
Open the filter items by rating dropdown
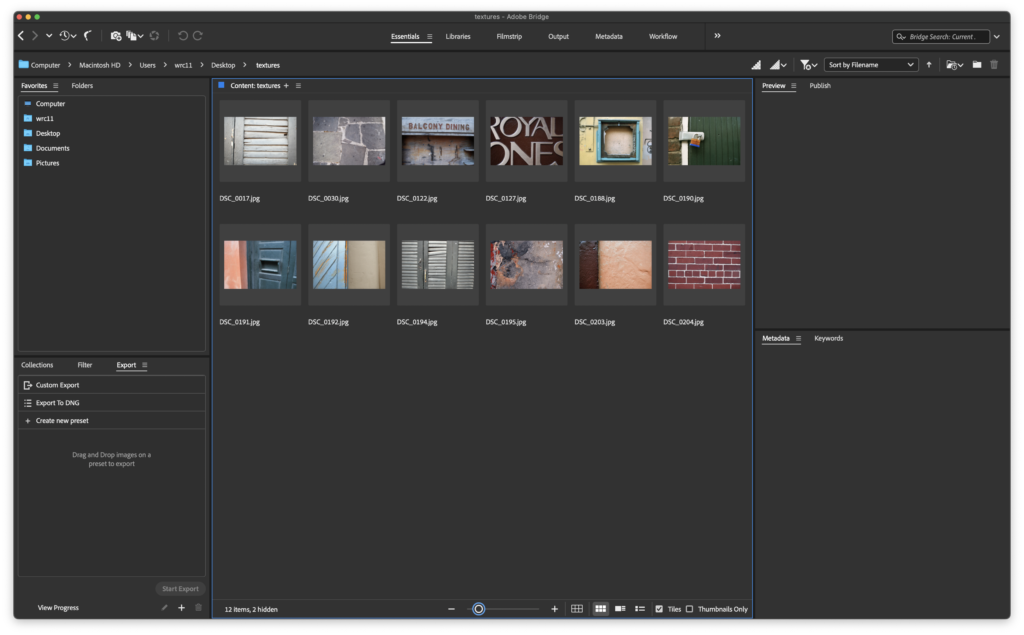(808, 65)
